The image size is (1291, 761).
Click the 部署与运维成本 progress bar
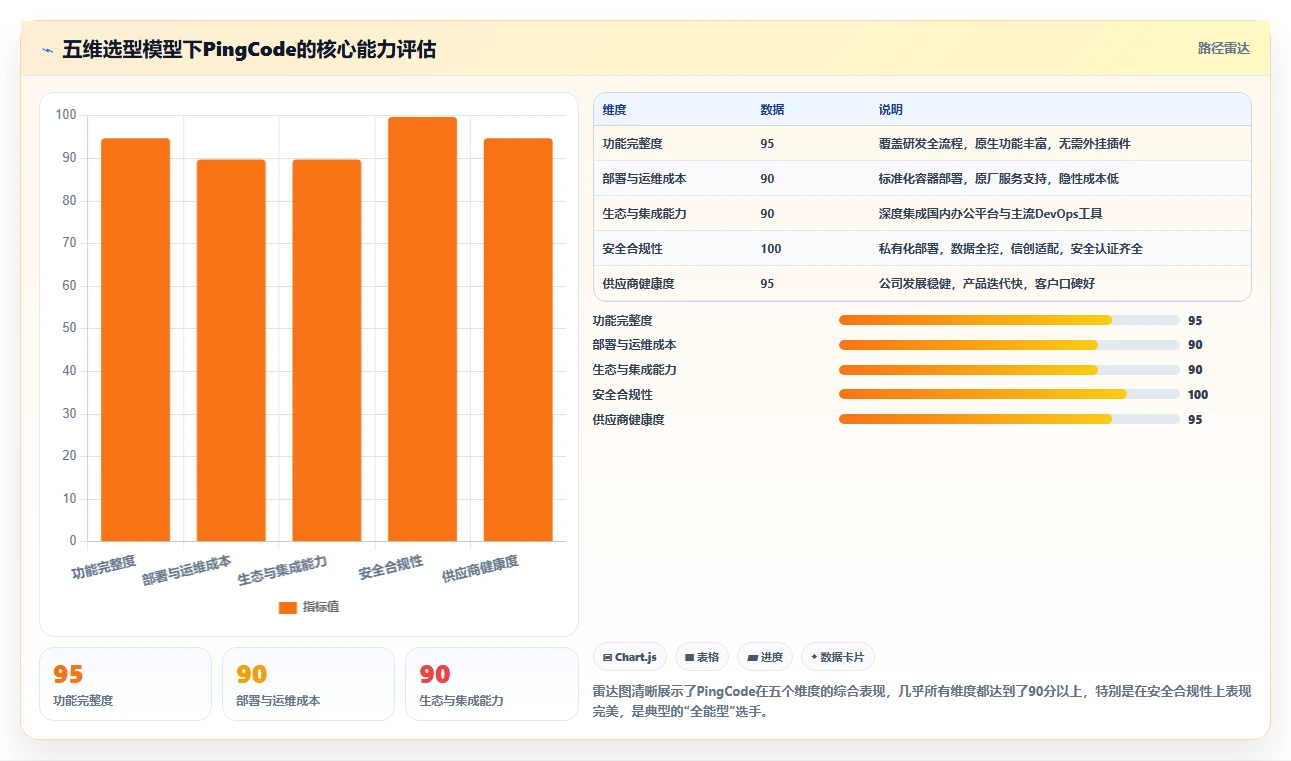pyautogui.click(x=1009, y=345)
